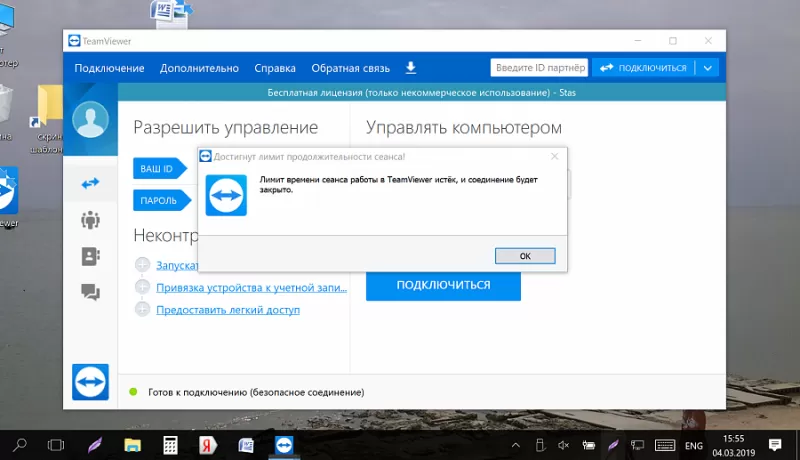This screenshot has height=460, width=800.
Task: Click the TeamViewer logo at sidebar bottom
Action: 90,382
